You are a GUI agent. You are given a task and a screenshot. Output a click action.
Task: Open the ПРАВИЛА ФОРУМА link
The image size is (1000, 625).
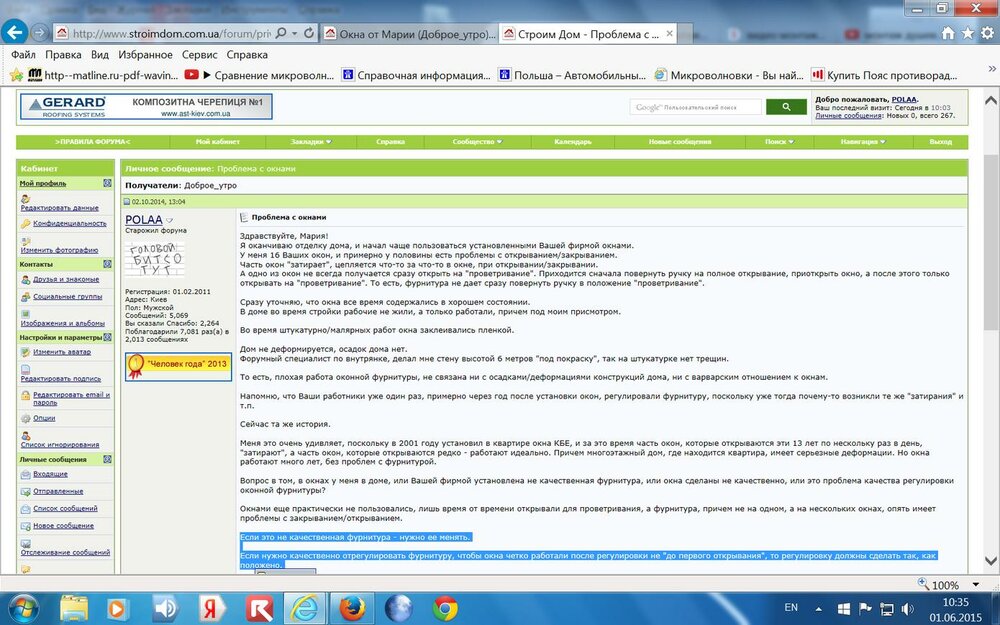(x=92, y=142)
